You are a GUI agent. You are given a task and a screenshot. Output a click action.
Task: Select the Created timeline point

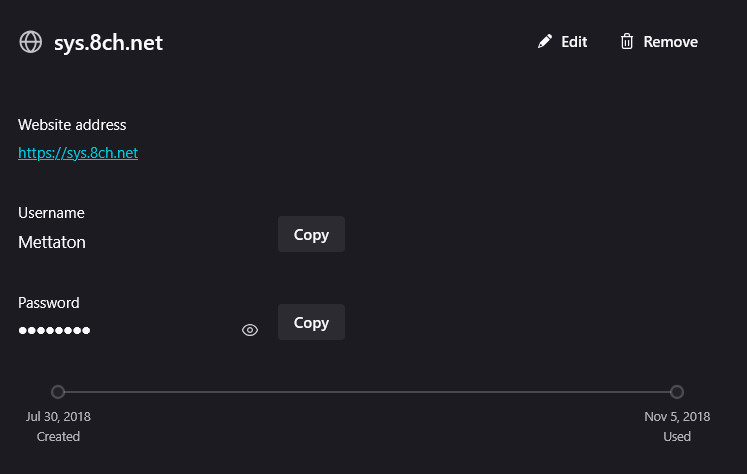pyautogui.click(x=58, y=392)
